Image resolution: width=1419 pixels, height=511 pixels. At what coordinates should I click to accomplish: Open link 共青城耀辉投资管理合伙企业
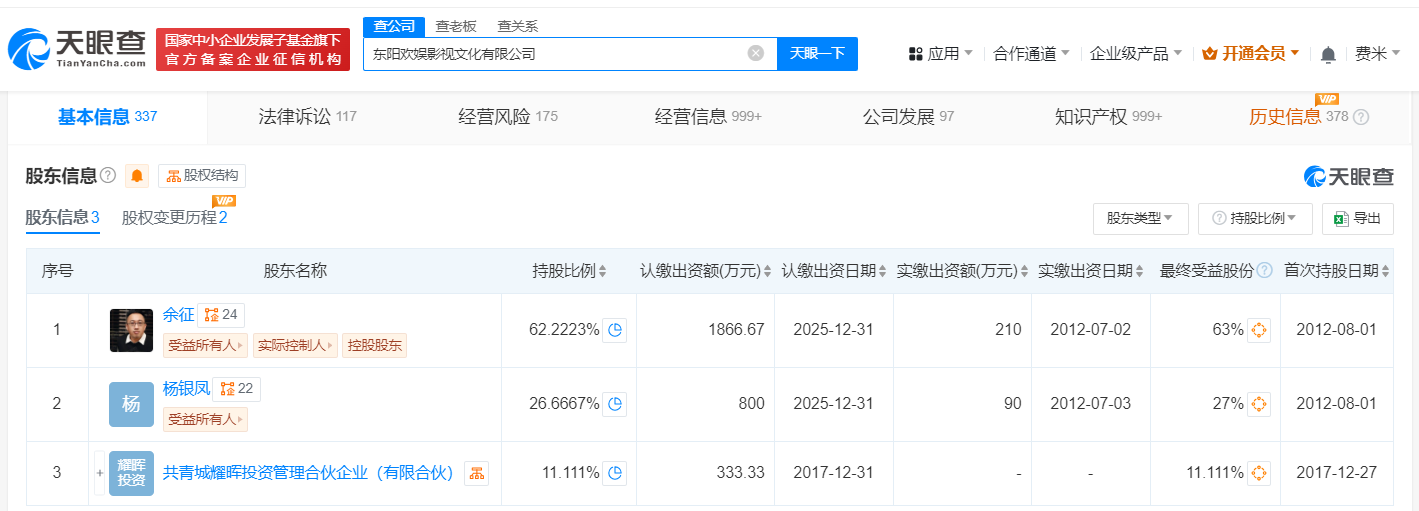point(308,473)
